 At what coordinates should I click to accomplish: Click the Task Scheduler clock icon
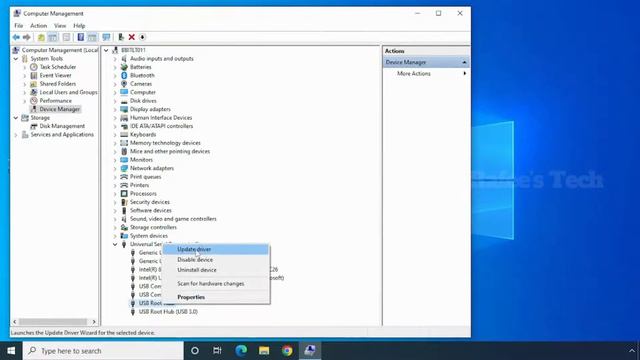pyautogui.click(x=34, y=67)
